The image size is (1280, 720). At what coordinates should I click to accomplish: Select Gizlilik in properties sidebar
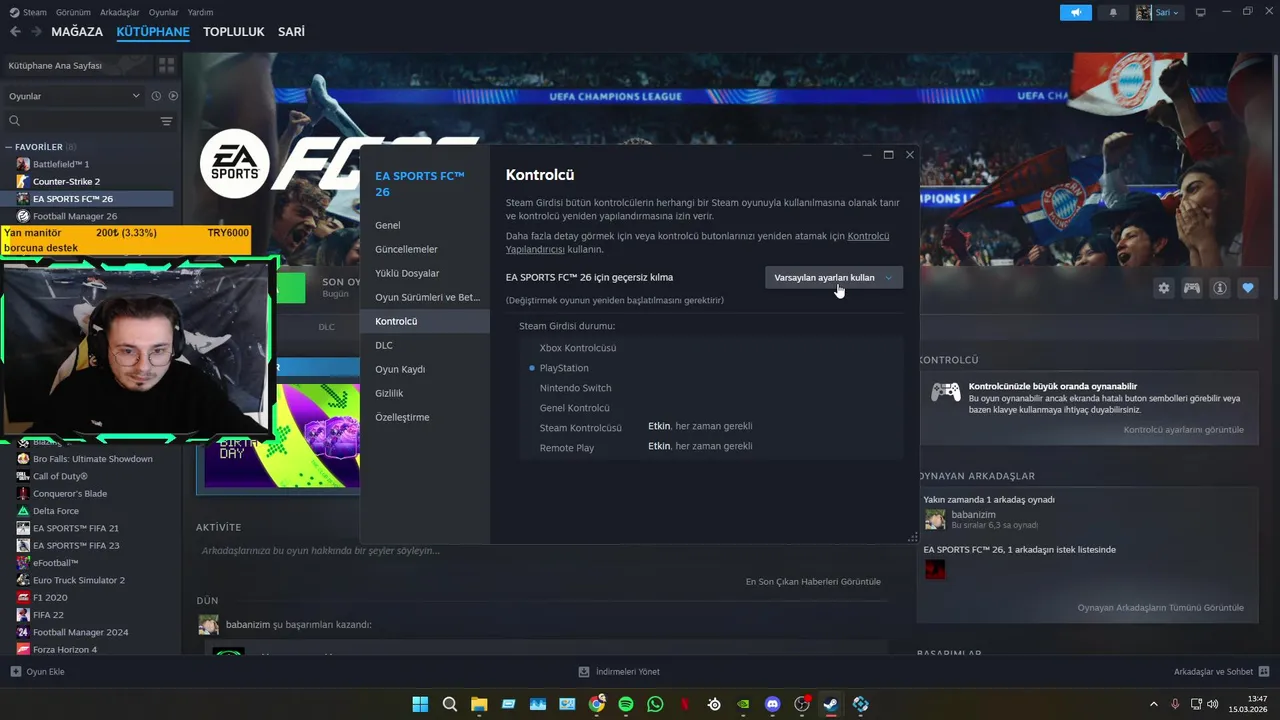[x=425, y=393]
